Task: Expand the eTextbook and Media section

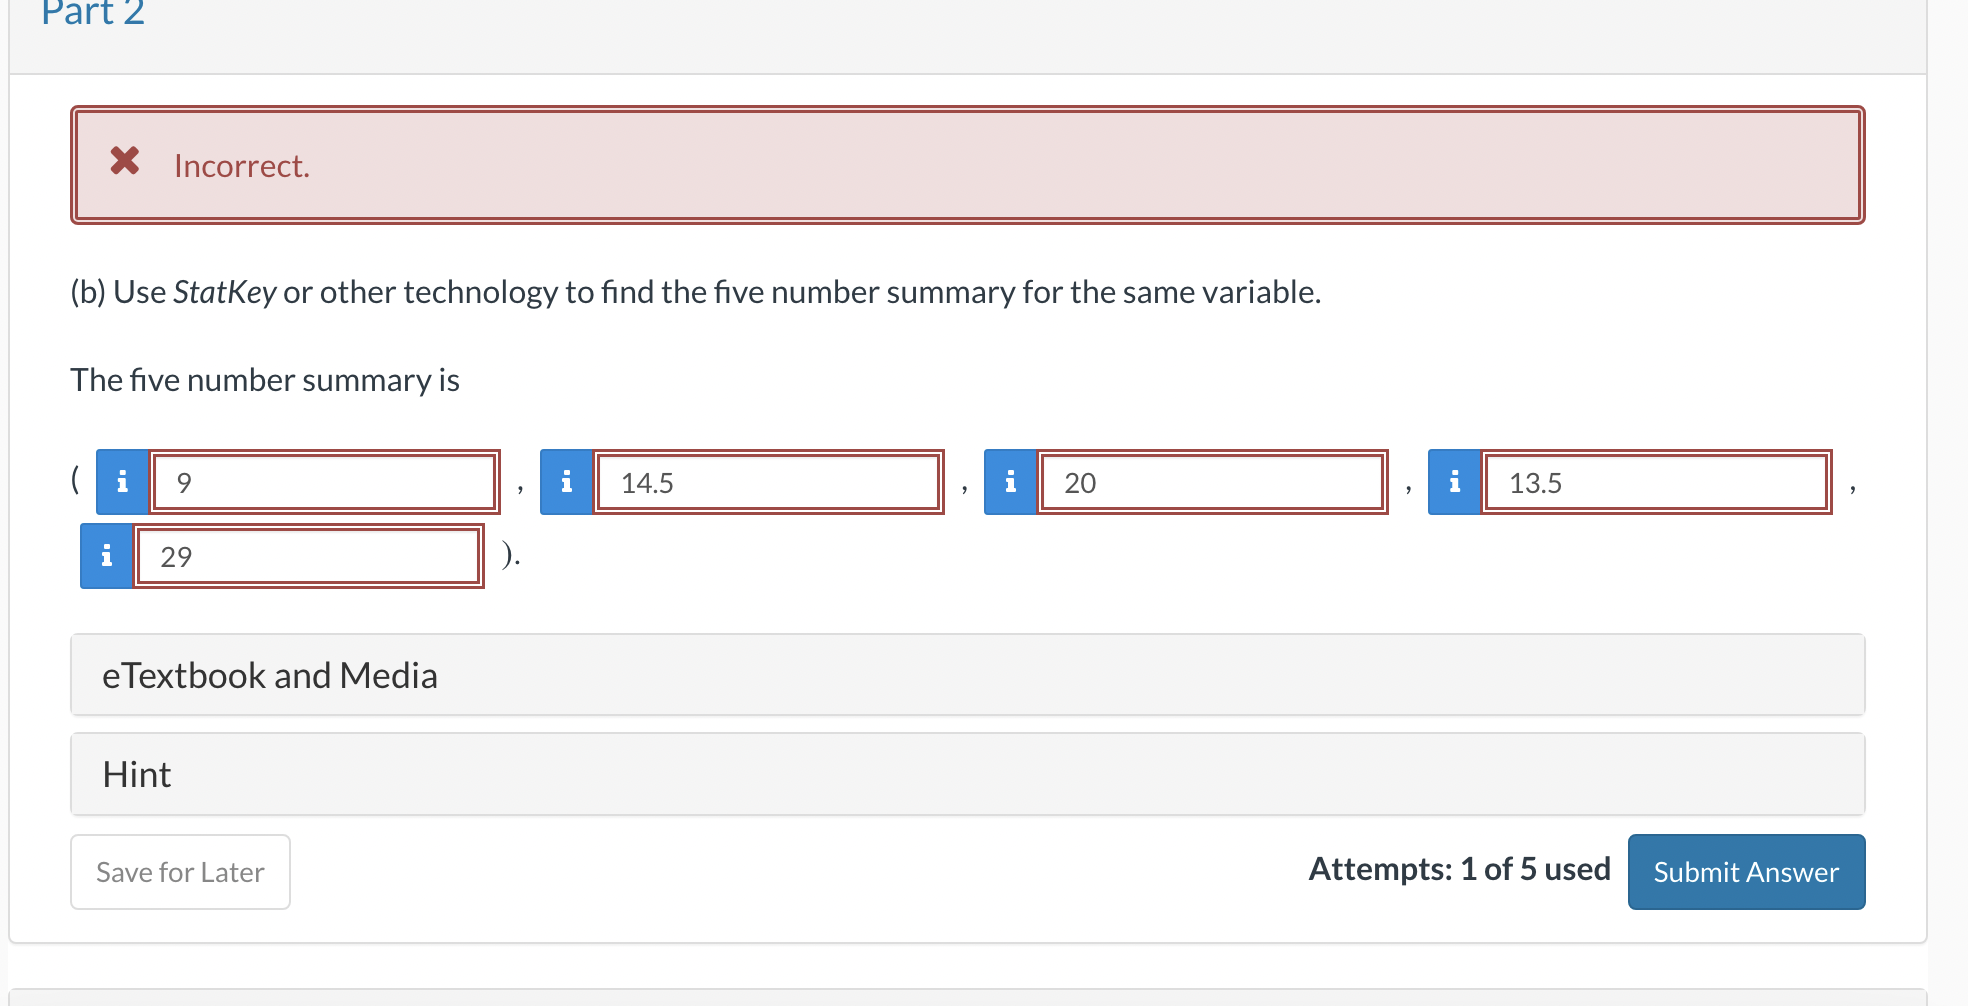Action: pos(270,675)
